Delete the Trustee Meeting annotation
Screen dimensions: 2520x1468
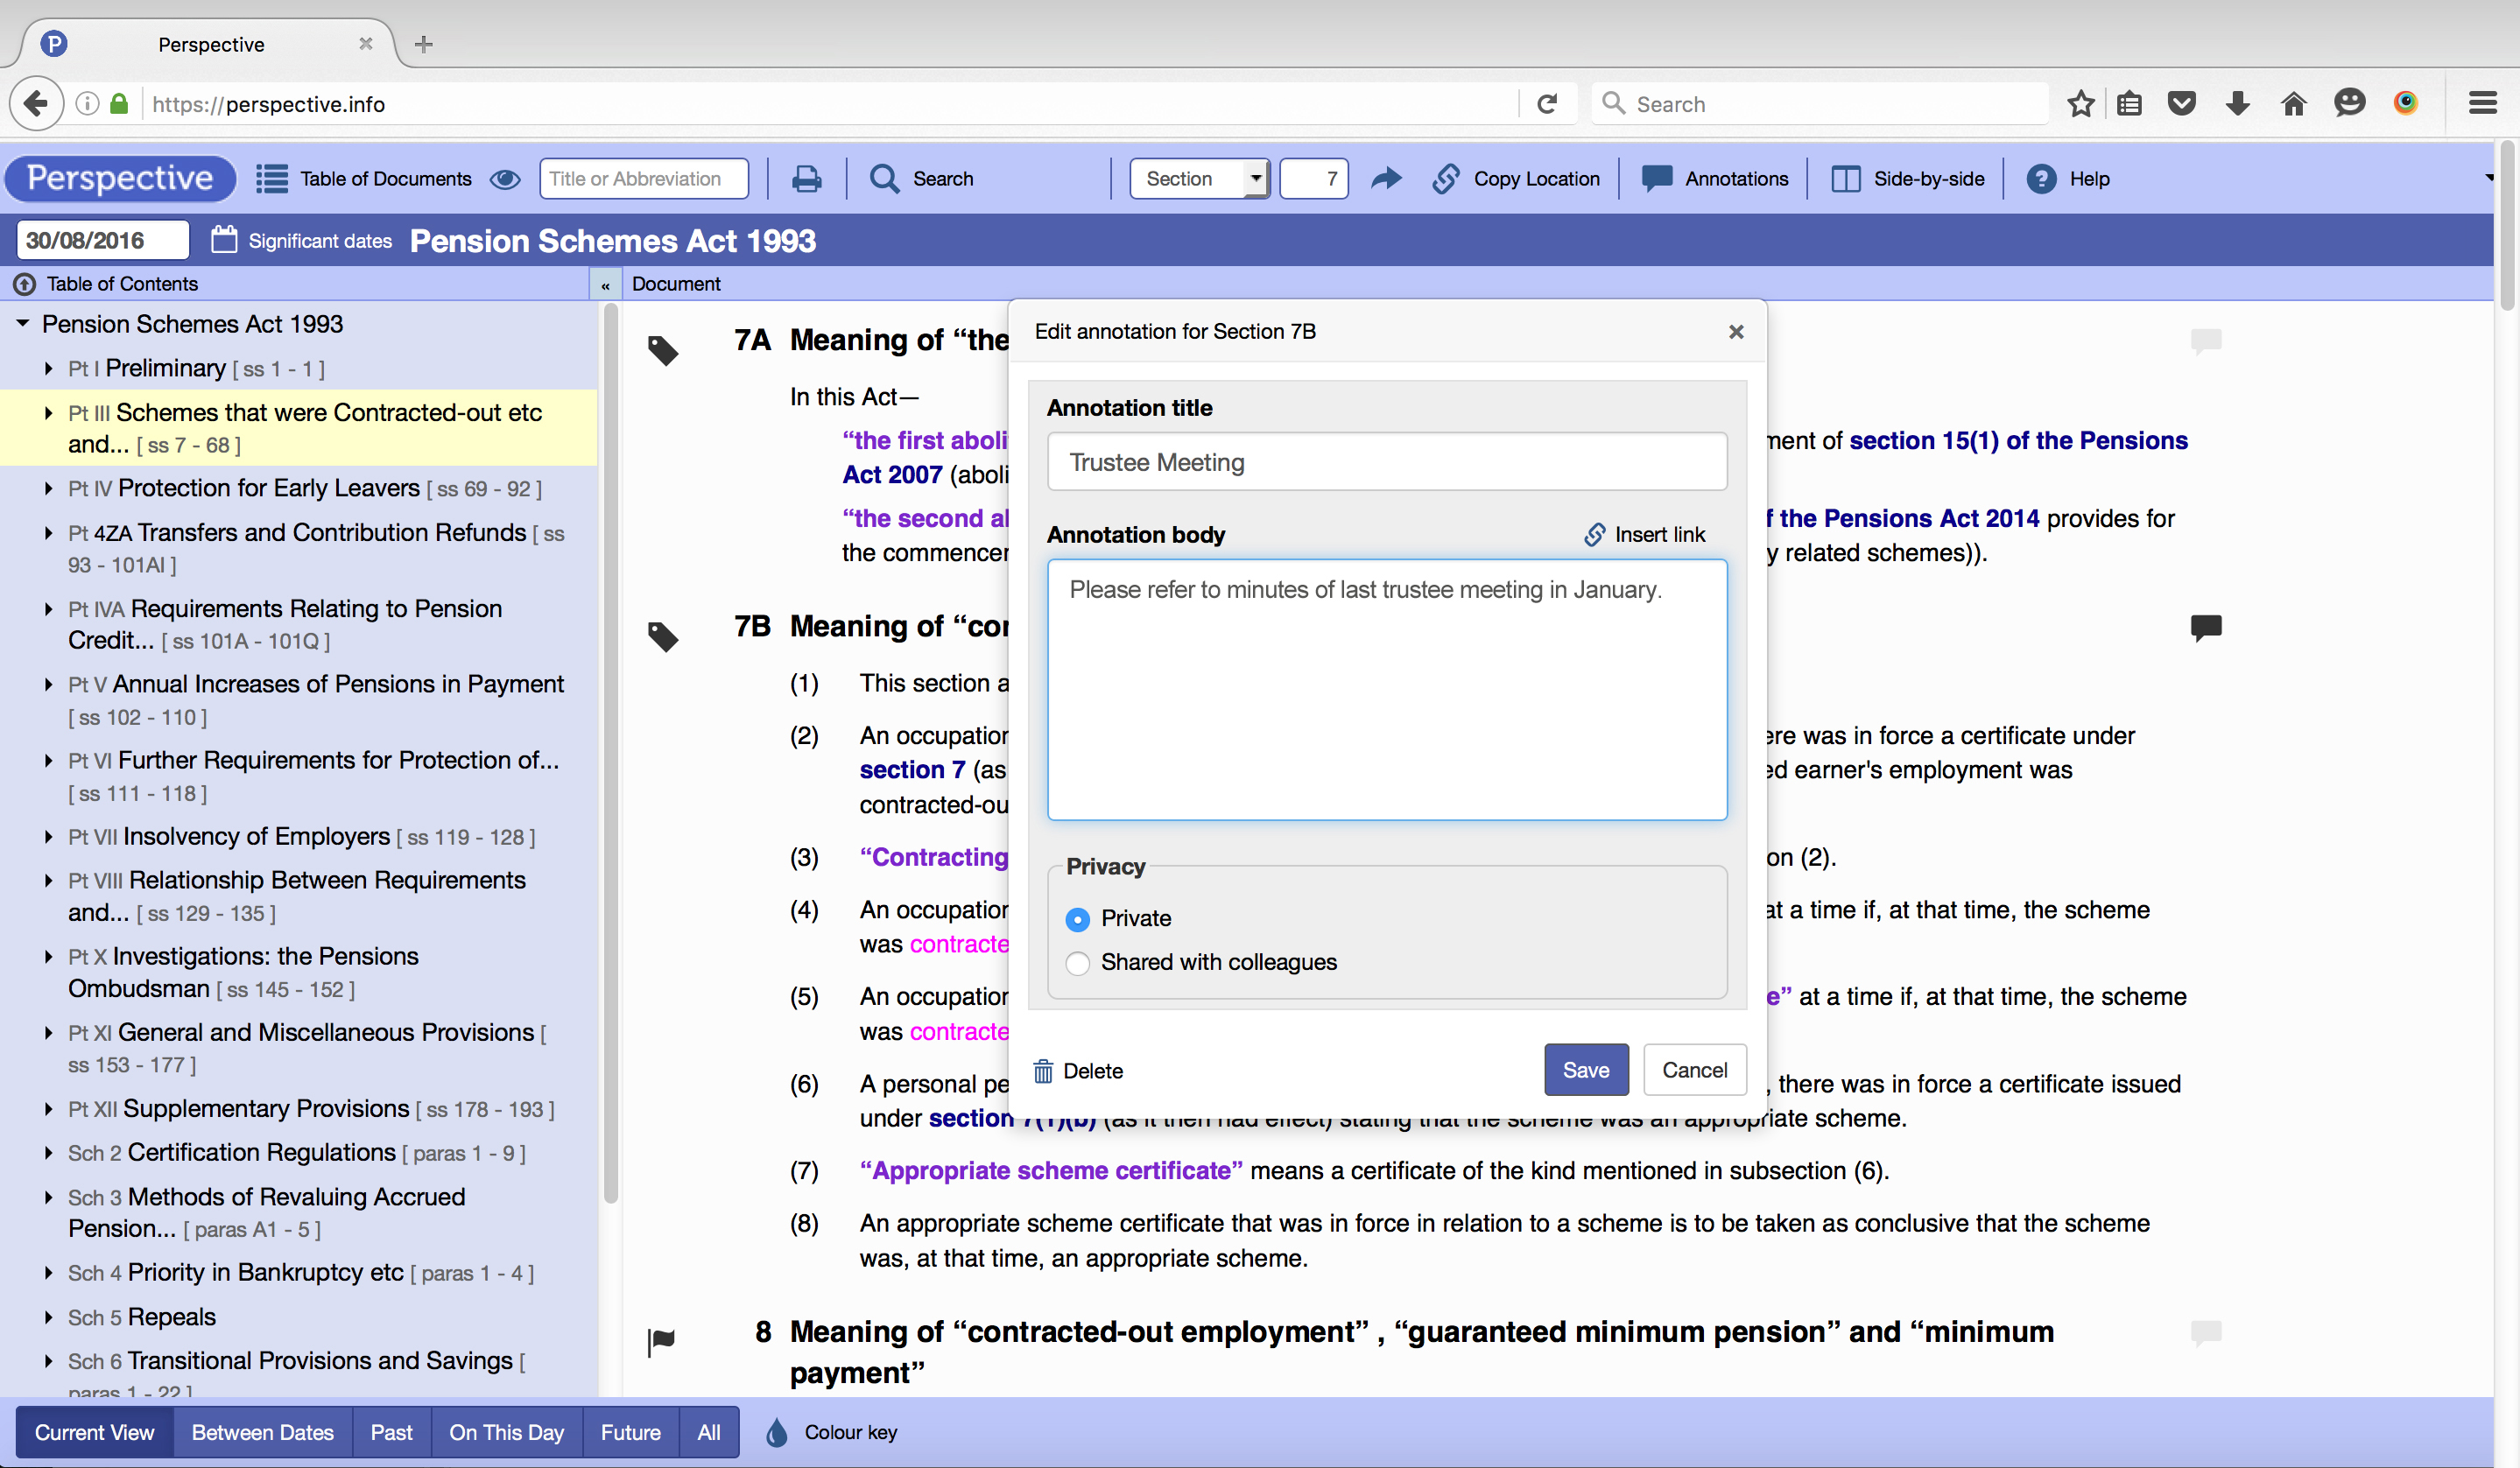pos(1078,1070)
